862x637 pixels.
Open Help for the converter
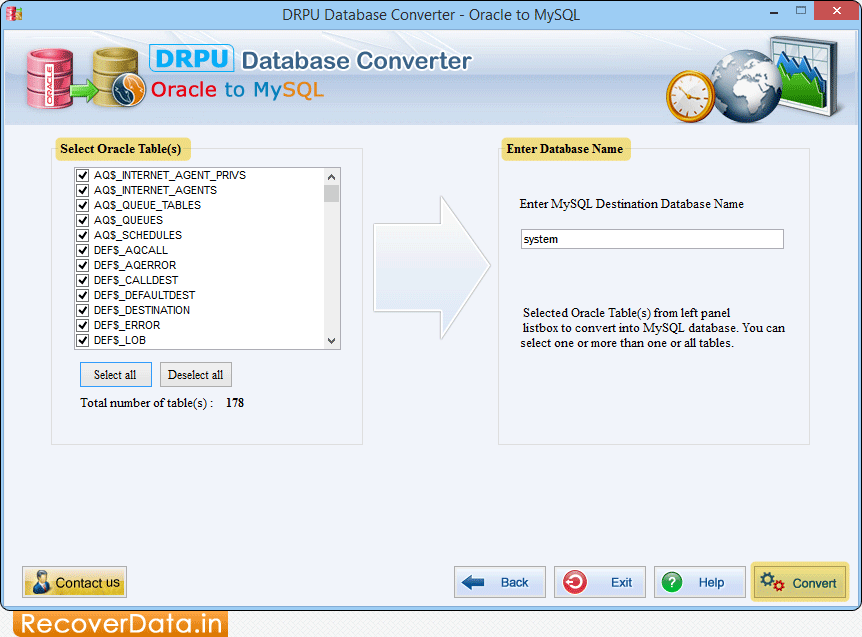[700, 582]
